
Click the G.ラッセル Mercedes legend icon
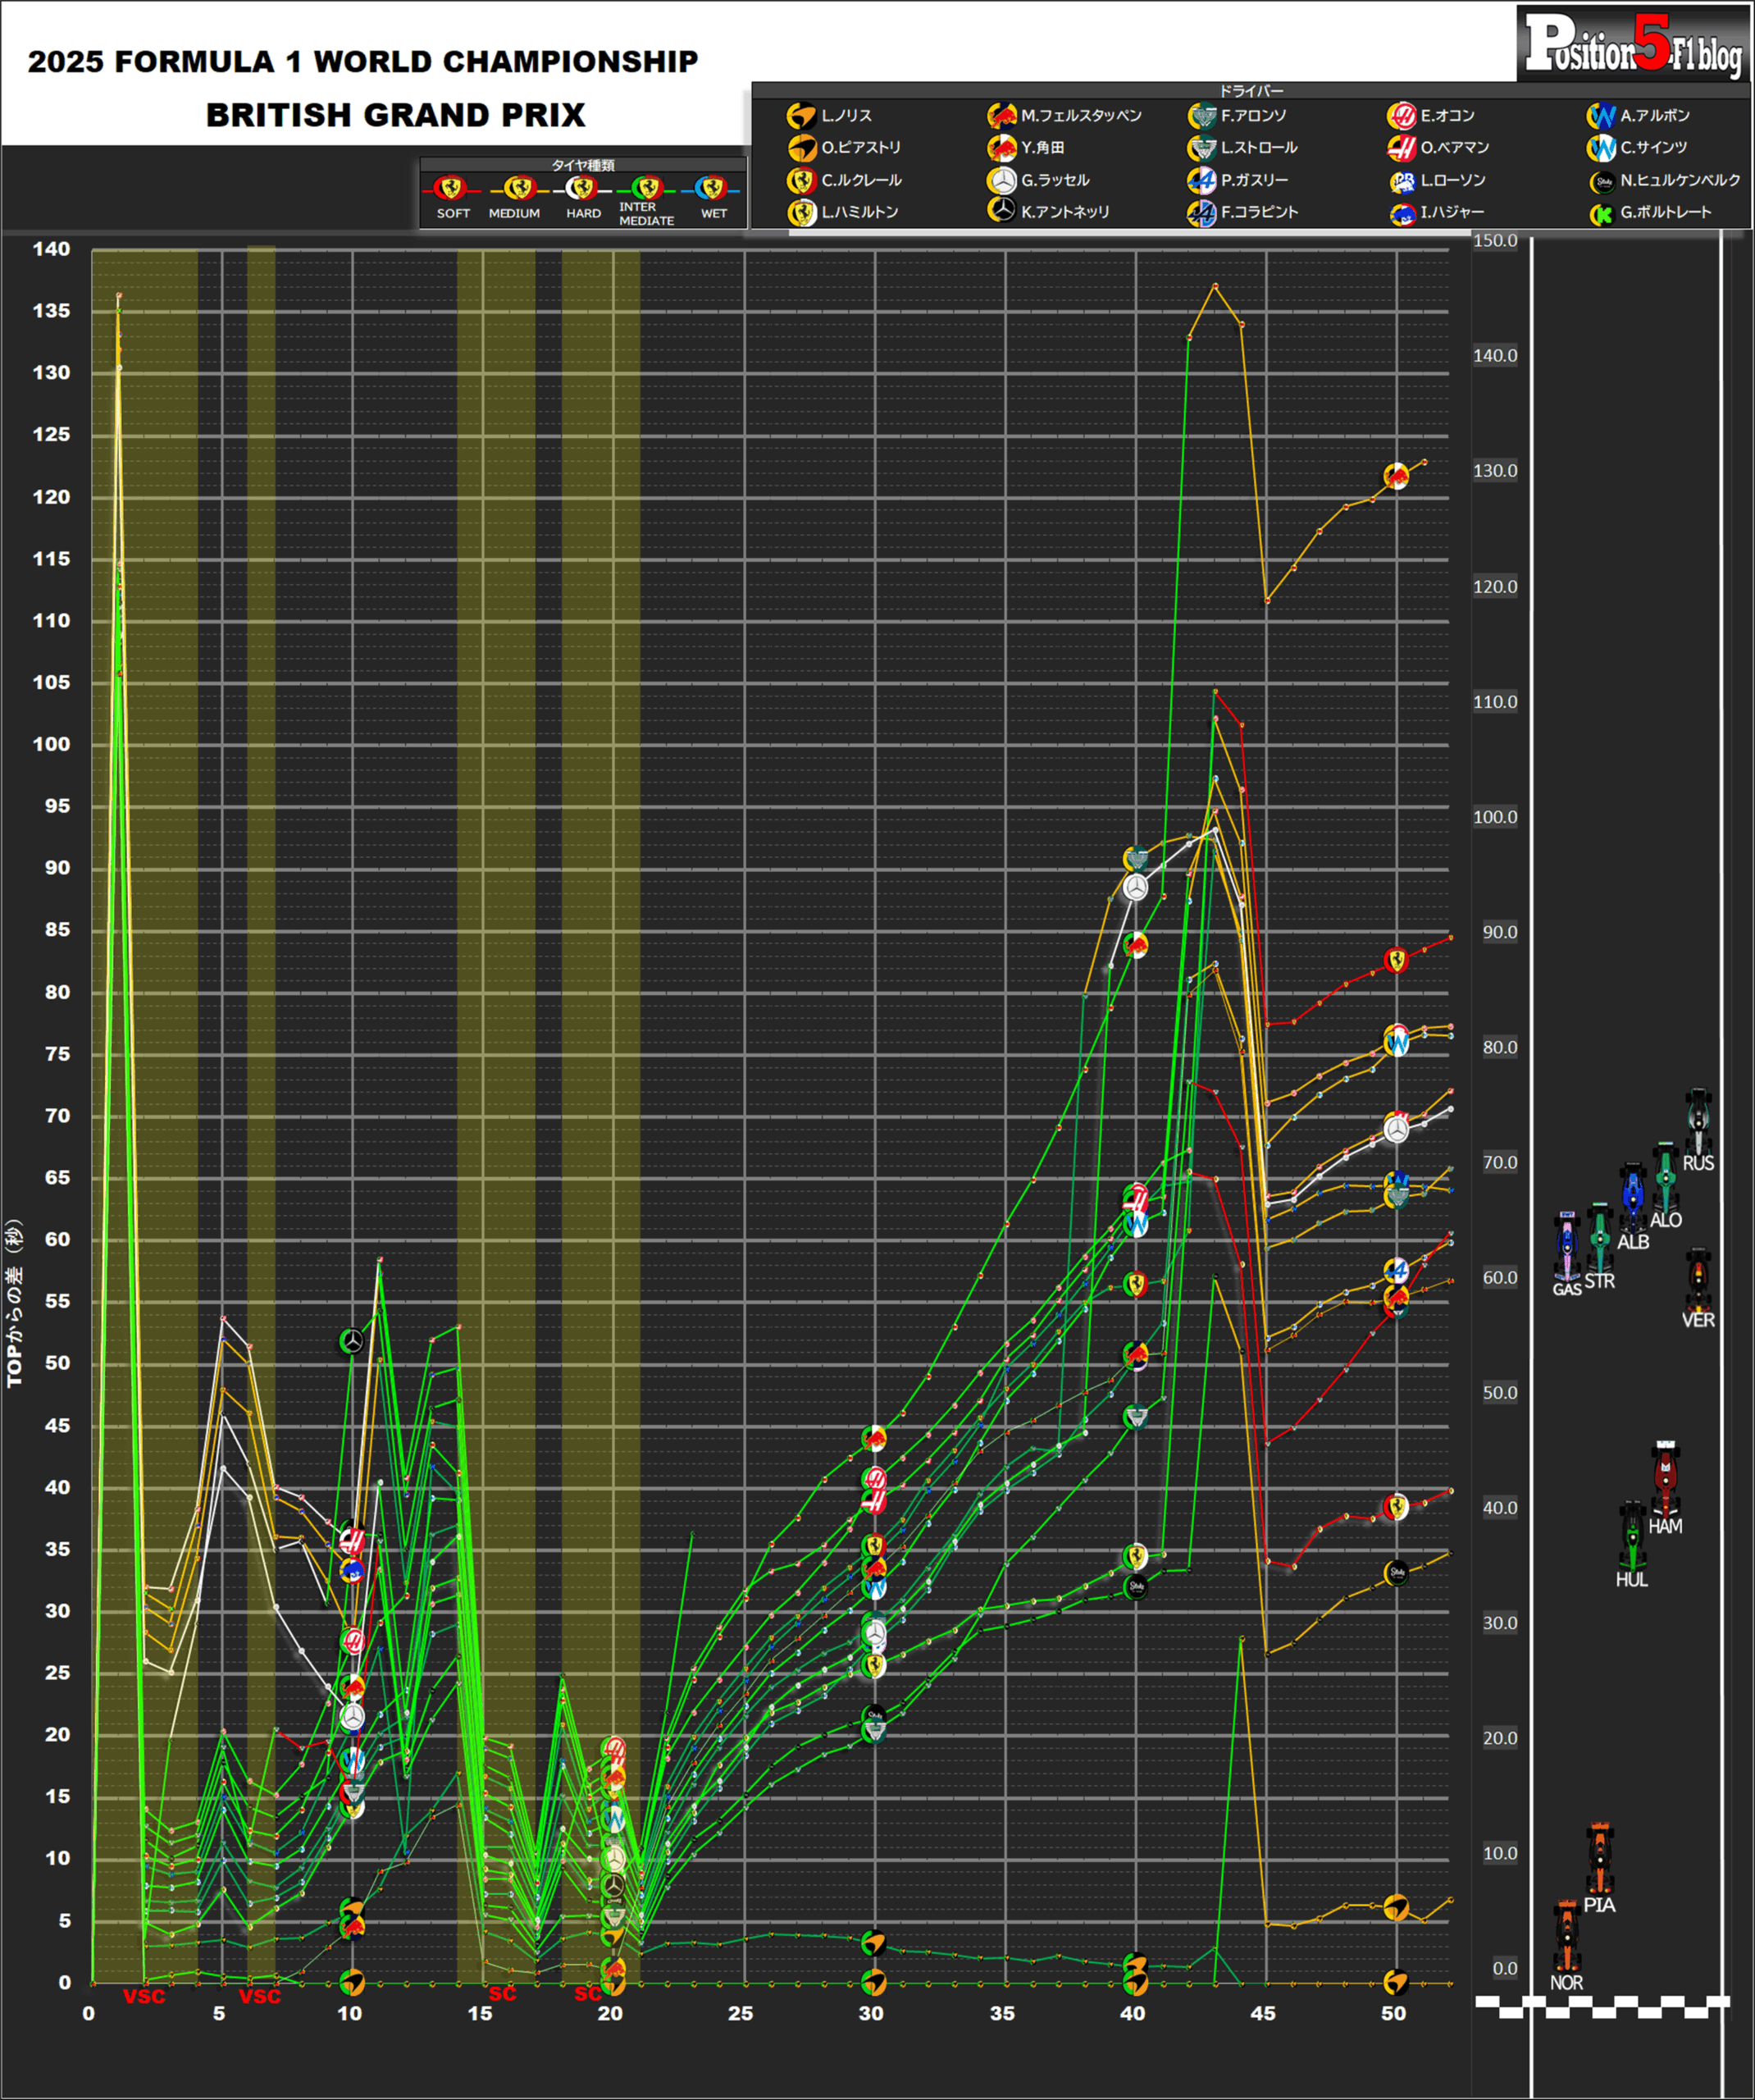point(1001,181)
